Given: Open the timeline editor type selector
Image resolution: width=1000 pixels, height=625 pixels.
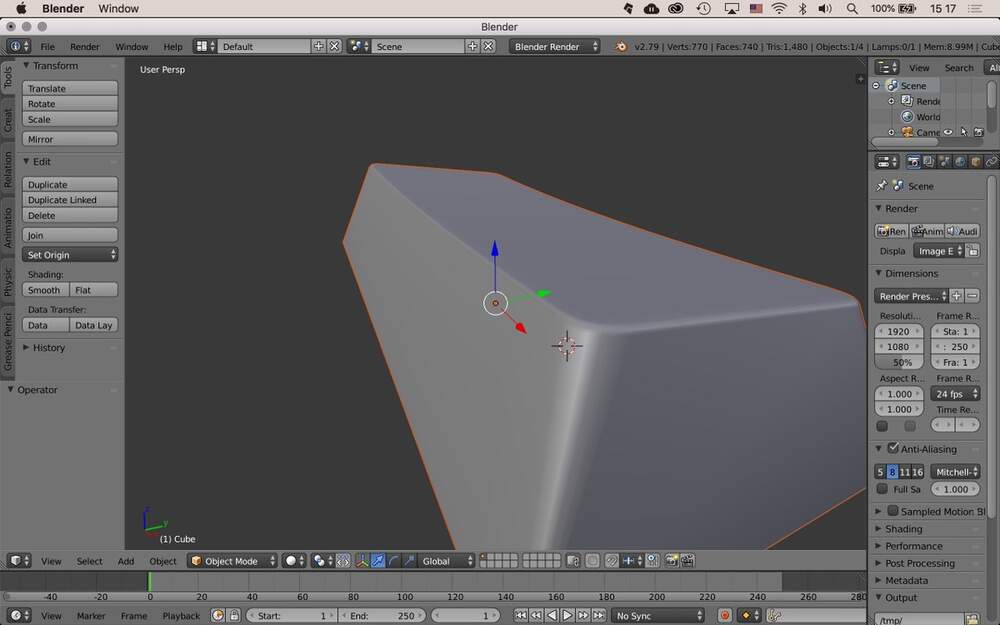Looking at the screenshot, I should click(19, 615).
